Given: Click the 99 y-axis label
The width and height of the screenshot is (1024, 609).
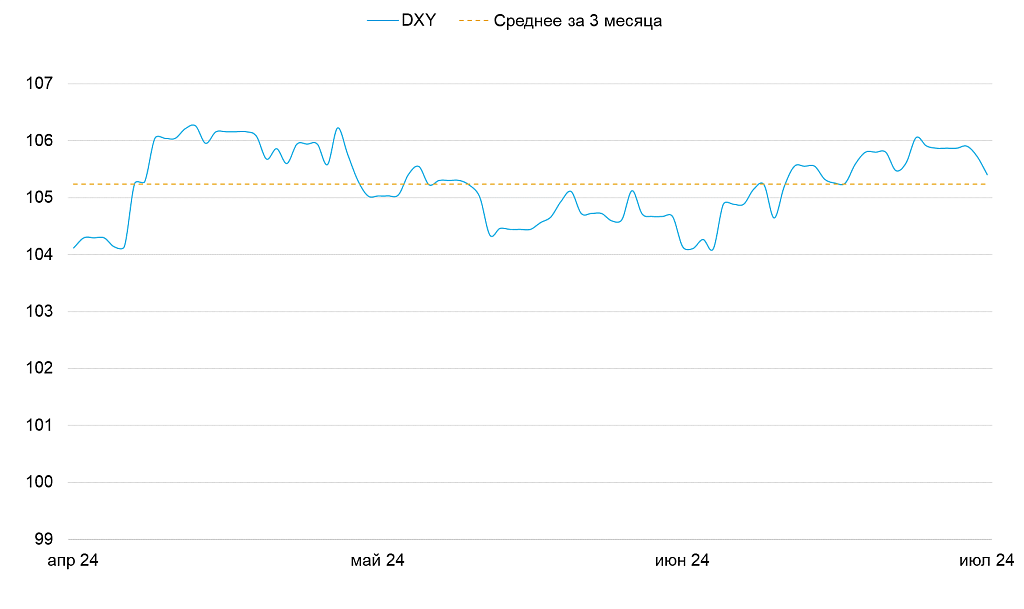Looking at the screenshot, I should click(x=42, y=539).
